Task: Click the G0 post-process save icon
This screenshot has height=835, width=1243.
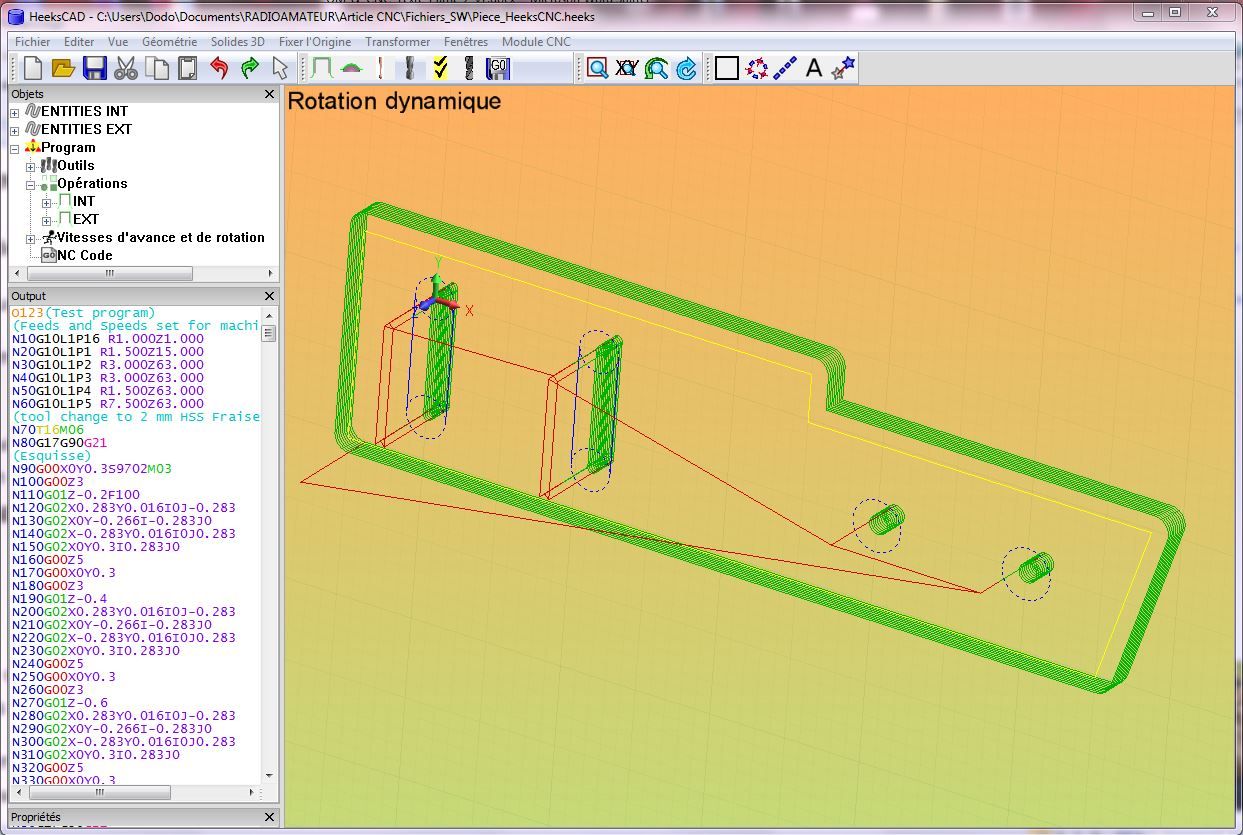Action: (498, 68)
